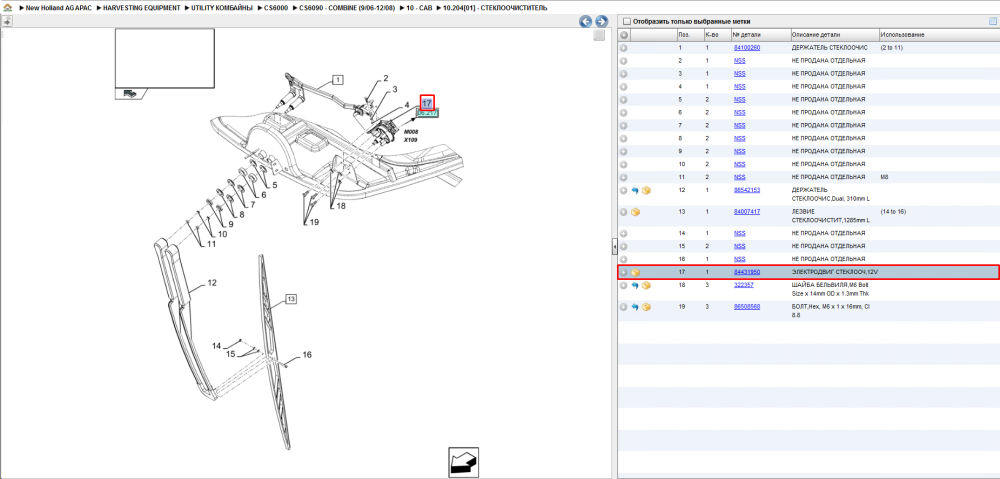This screenshot has height=479, width=1000.
Task: Go to previous illustration with left arrow
Action: click(x=585, y=21)
